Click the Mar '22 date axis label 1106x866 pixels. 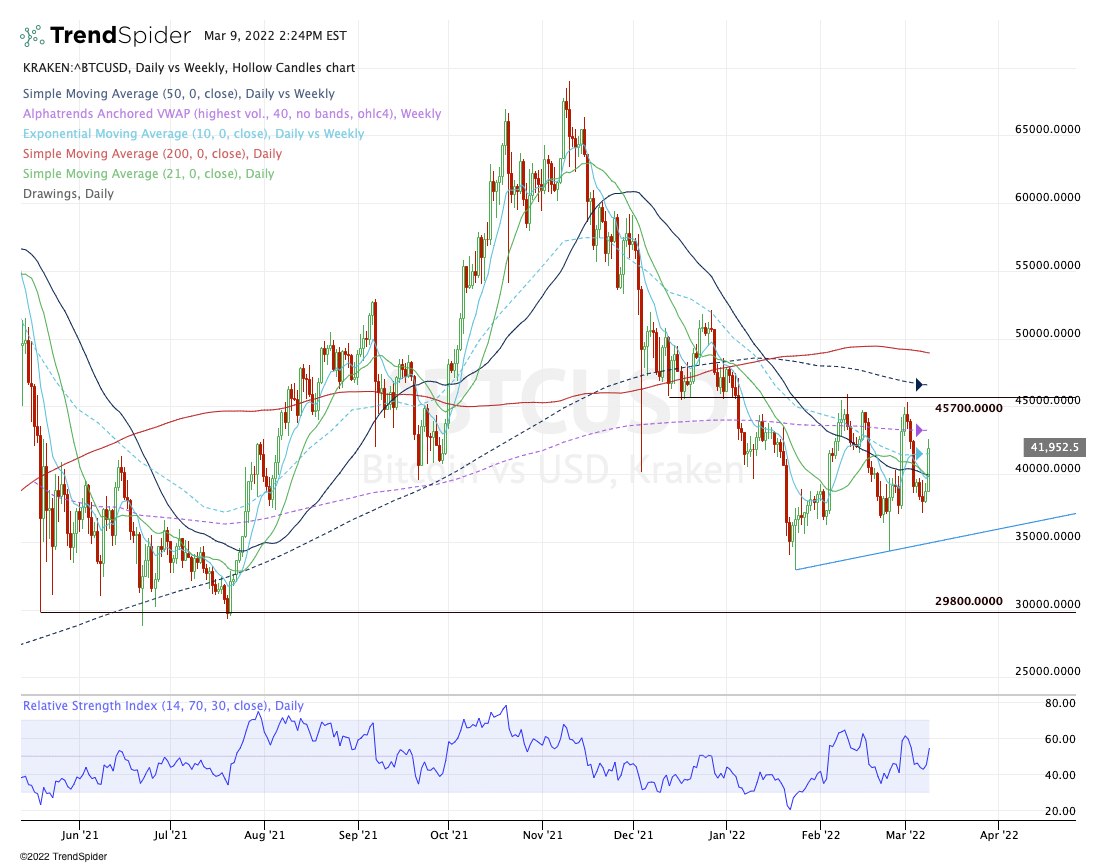pyautogui.click(x=906, y=836)
